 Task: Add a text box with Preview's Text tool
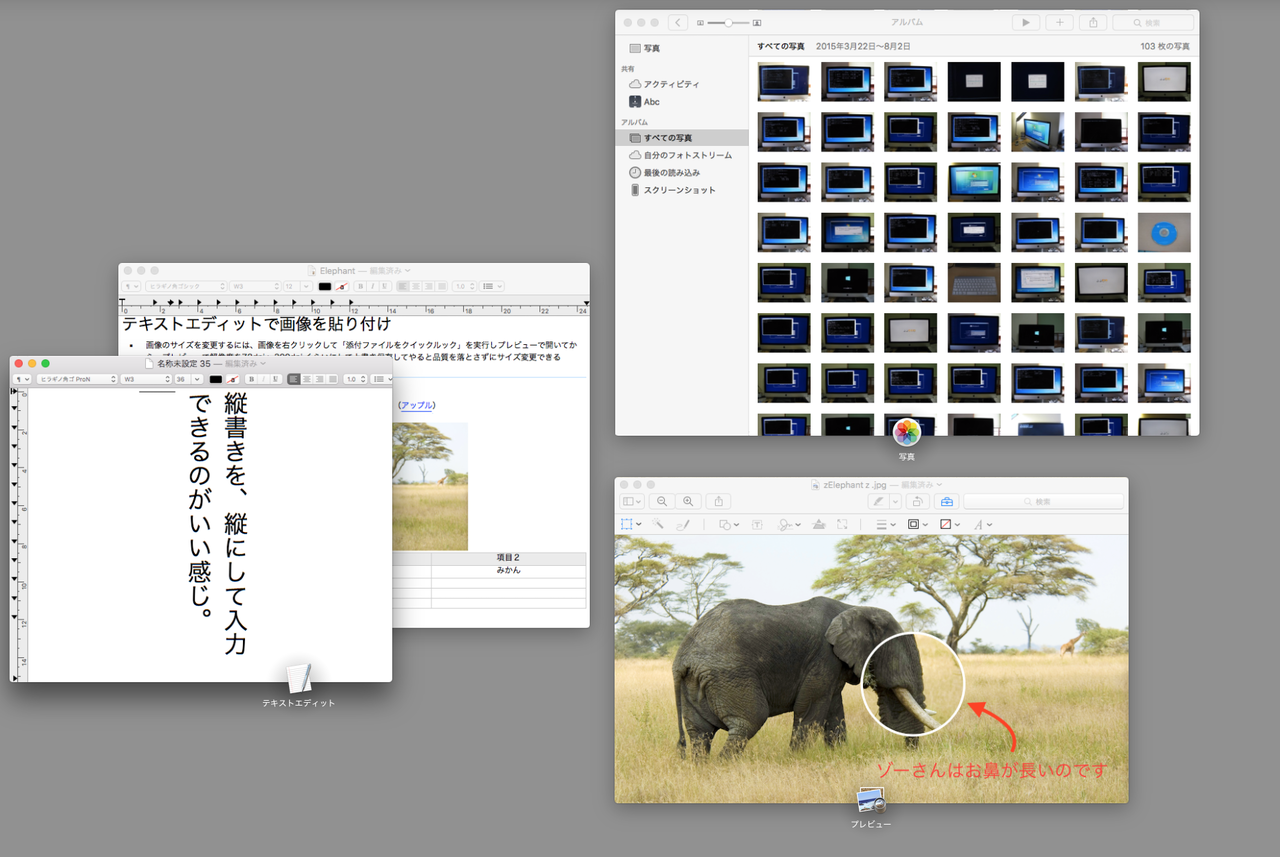point(757,524)
